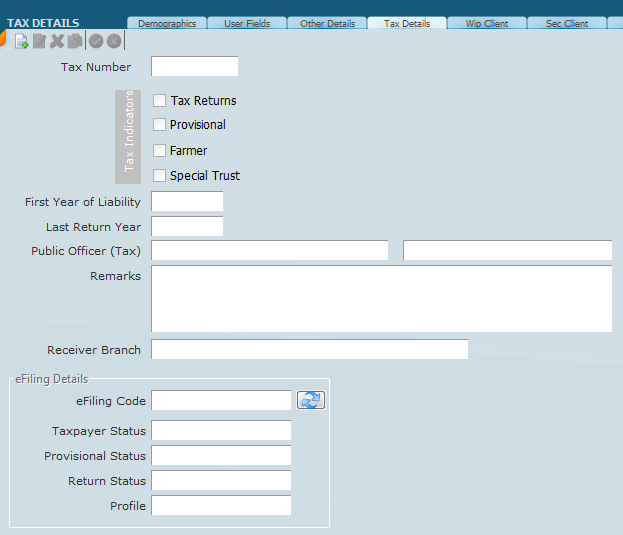Click the cancel circle-X toolbar icon

[114, 41]
